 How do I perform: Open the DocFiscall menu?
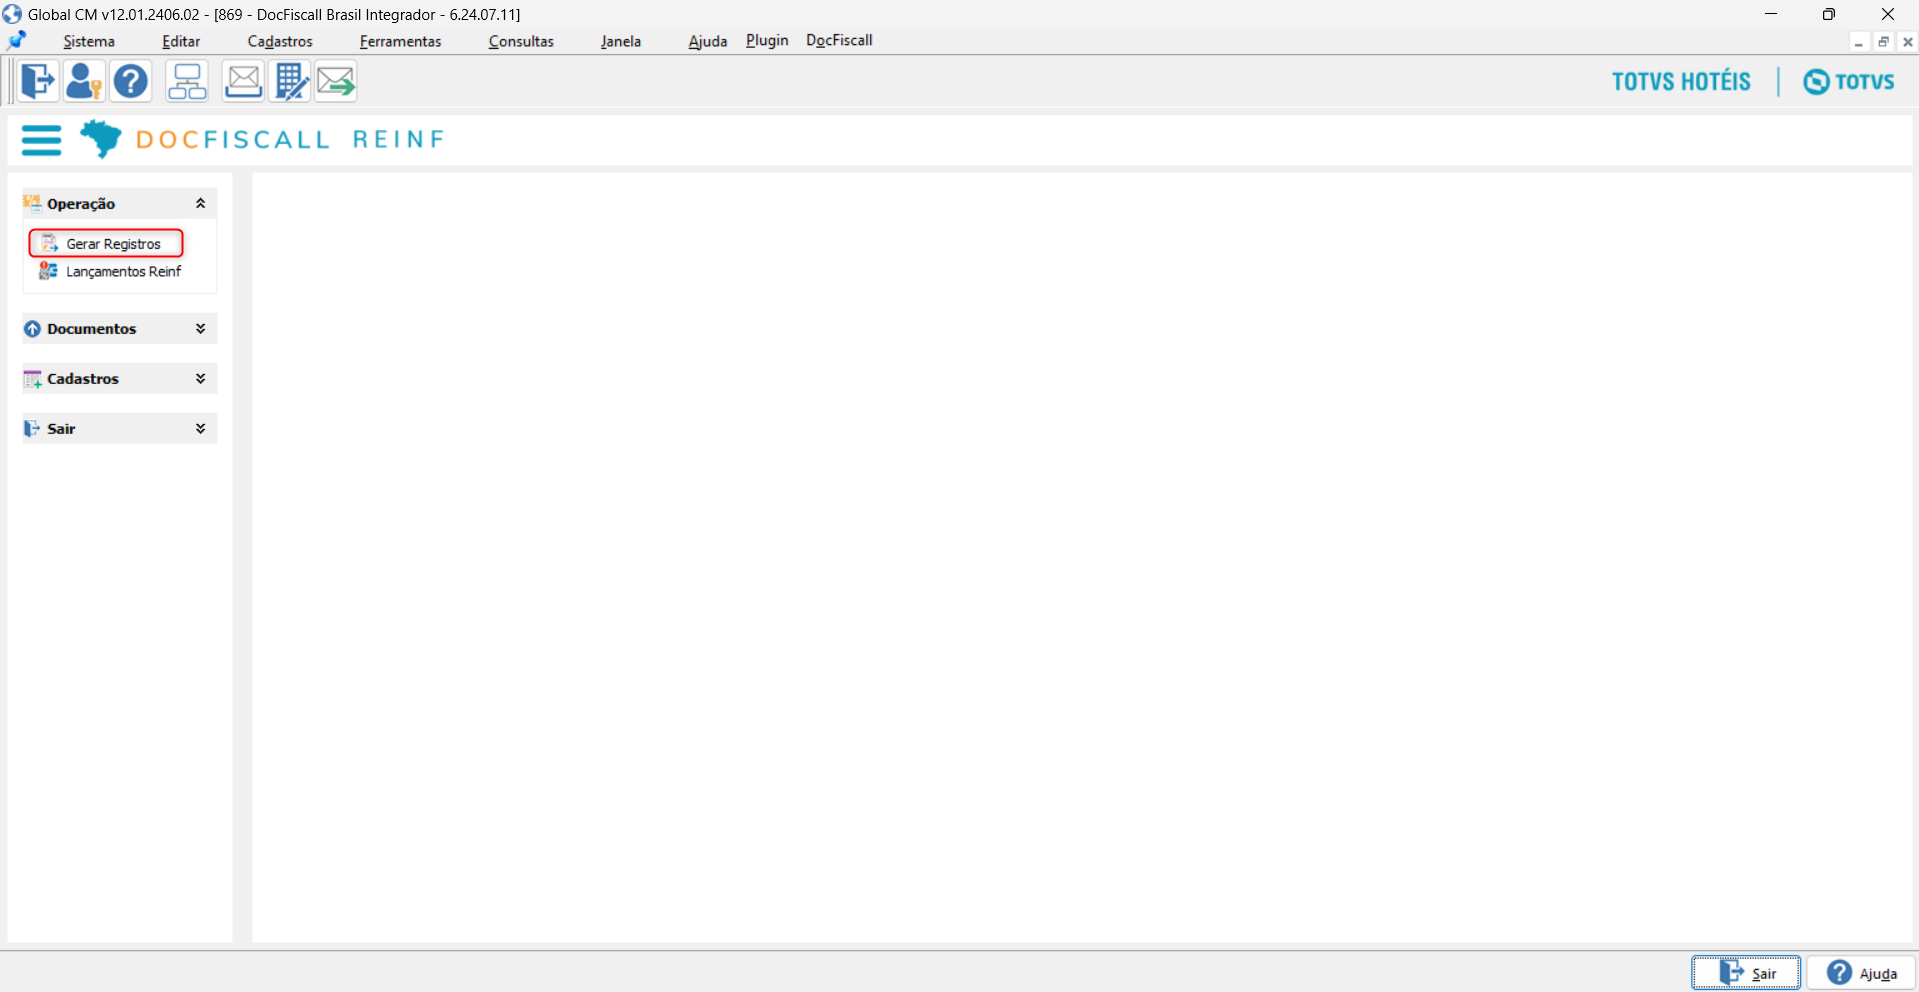click(839, 40)
